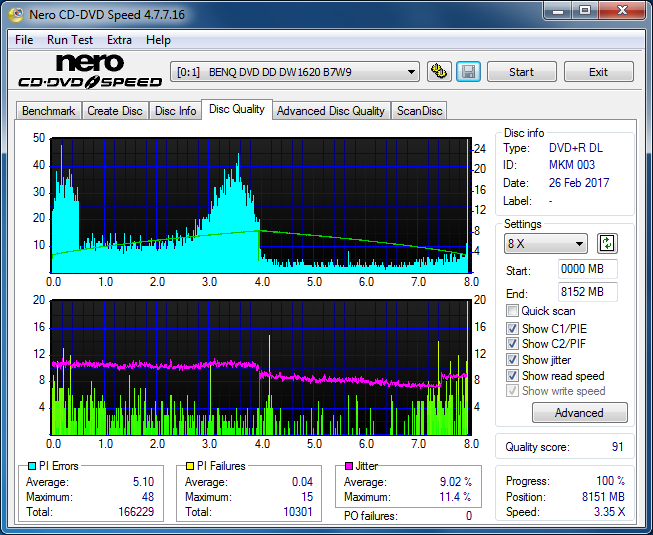Click the refresh settings icon beside speed

pyautogui.click(x=607, y=244)
